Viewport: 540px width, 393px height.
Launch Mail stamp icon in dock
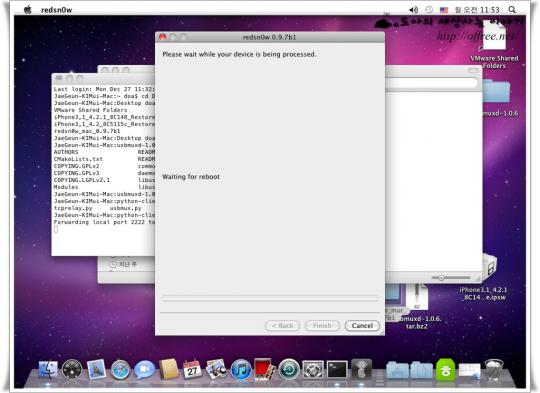[96, 370]
